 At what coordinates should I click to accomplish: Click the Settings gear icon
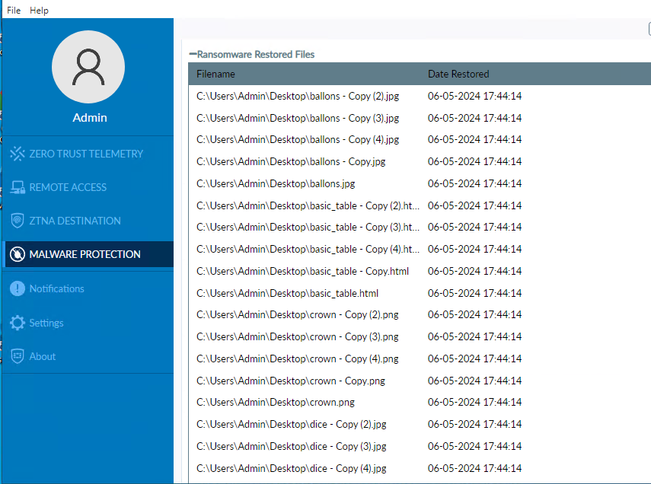17,323
